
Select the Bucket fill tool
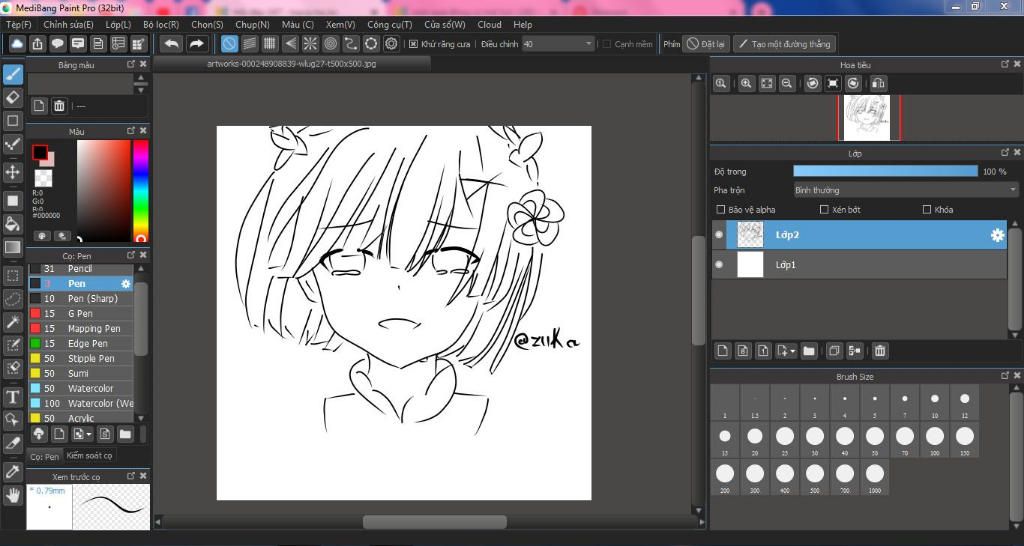(13, 224)
